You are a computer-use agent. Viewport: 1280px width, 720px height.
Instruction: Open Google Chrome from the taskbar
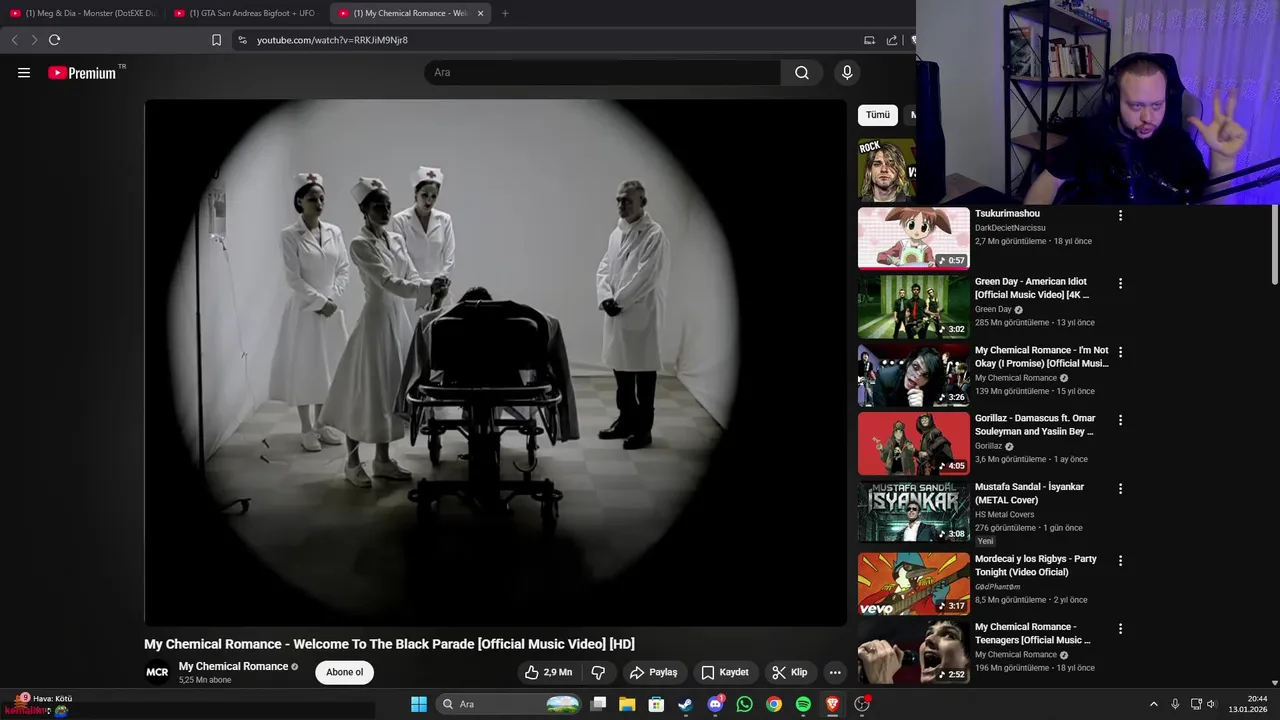click(774, 704)
